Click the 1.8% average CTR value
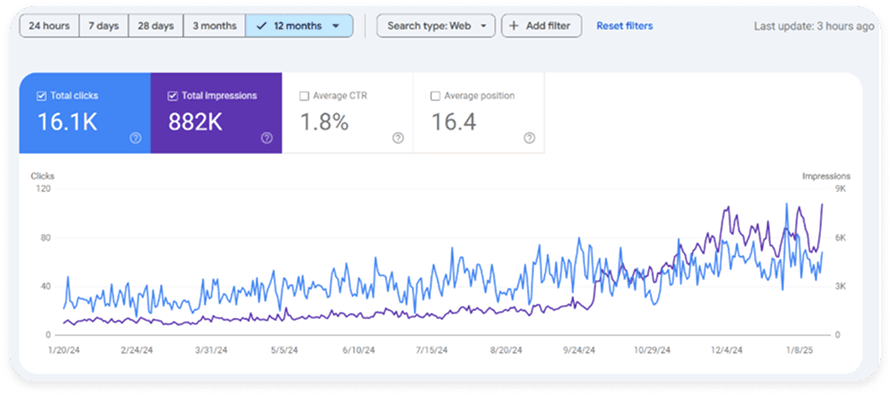891x396 pixels. [324, 122]
